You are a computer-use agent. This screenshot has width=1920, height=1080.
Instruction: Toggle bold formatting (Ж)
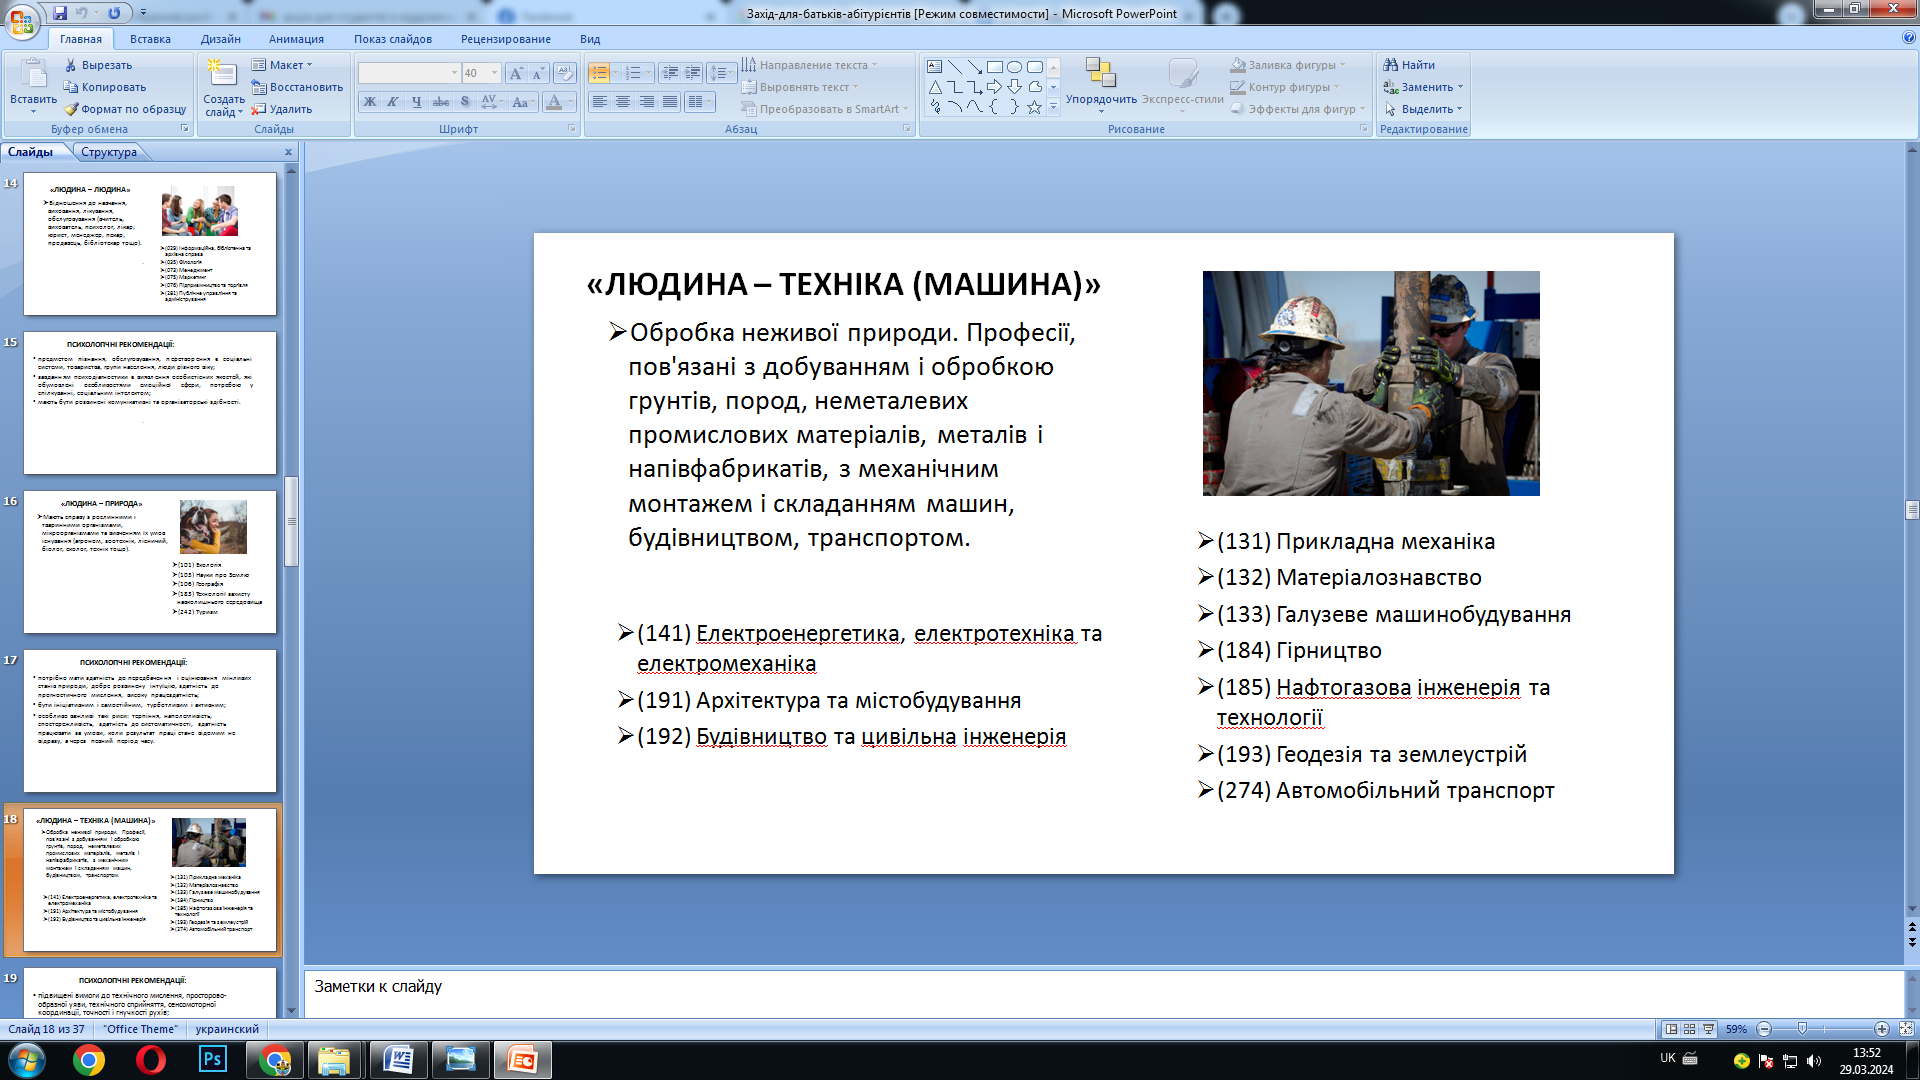pyautogui.click(x=370, y=102)
